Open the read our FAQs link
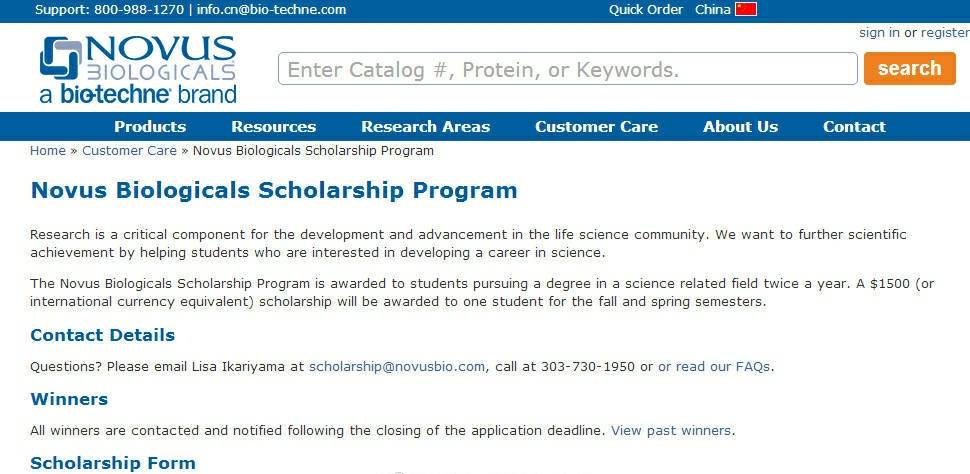The image size is (970, 474). (714, 367)
